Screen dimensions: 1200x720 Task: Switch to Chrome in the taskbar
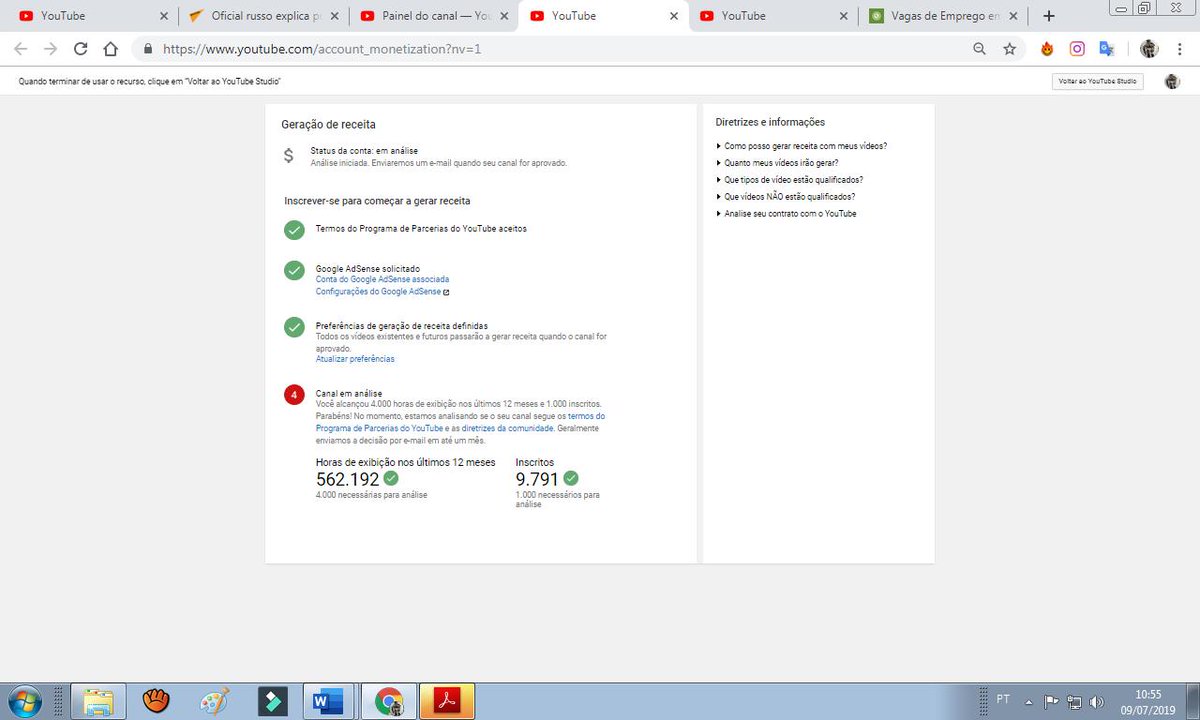(x=388, y=701)
